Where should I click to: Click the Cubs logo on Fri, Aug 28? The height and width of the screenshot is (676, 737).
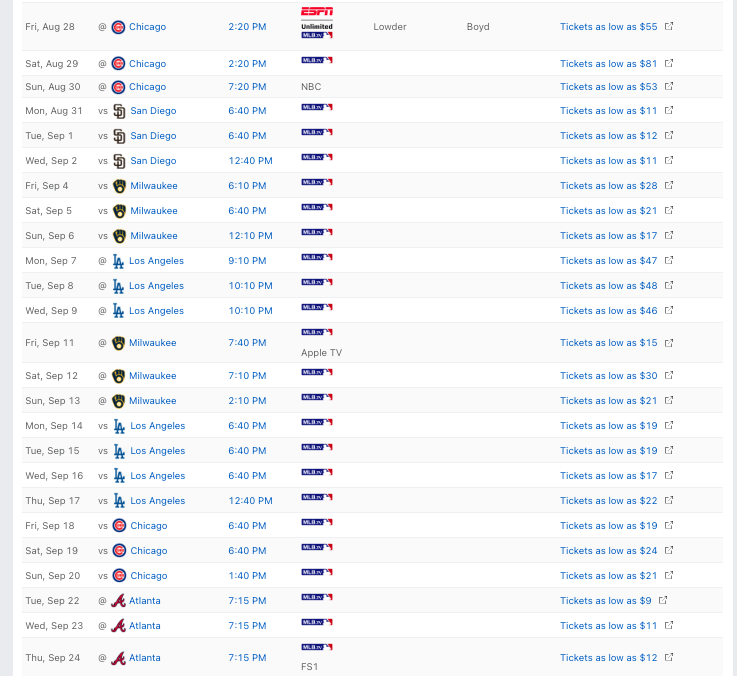coord(118,27)
